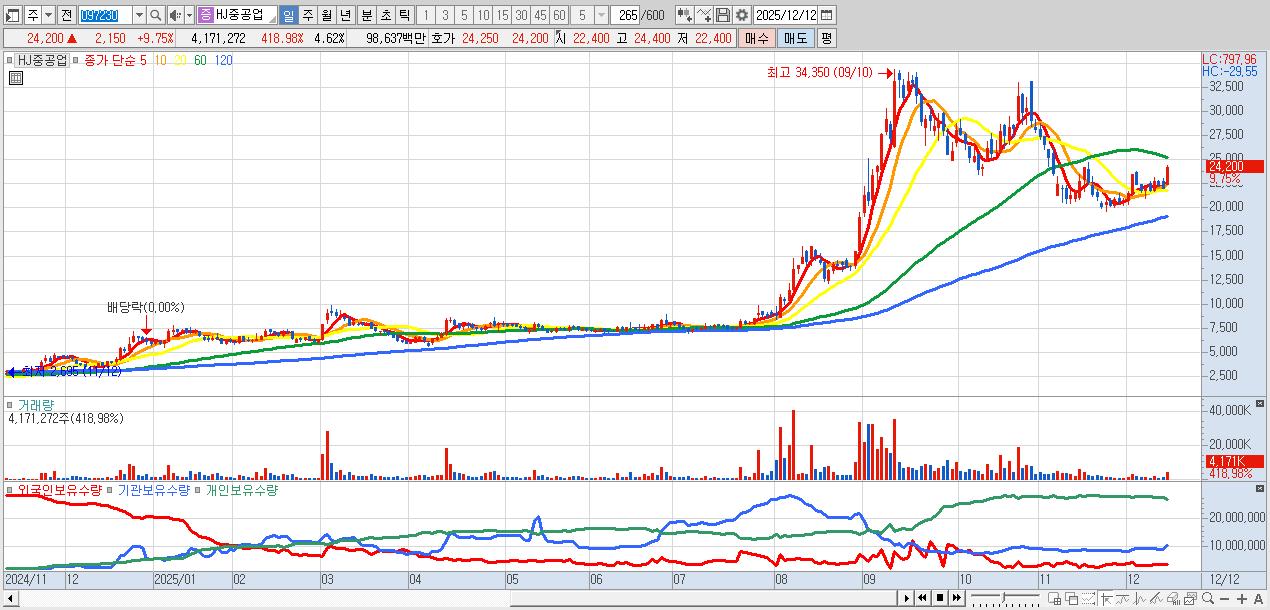Click the purple 증 badge before HJ중공업

pyautogui.click(x=206, y=15)
